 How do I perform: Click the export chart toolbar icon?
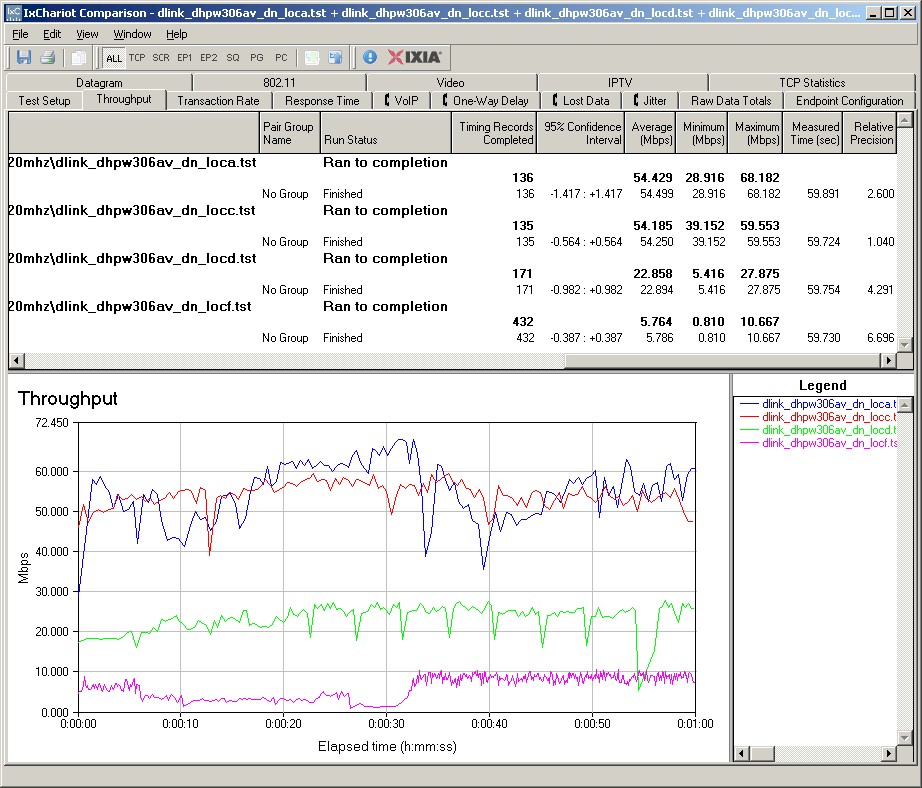(312, 58)
